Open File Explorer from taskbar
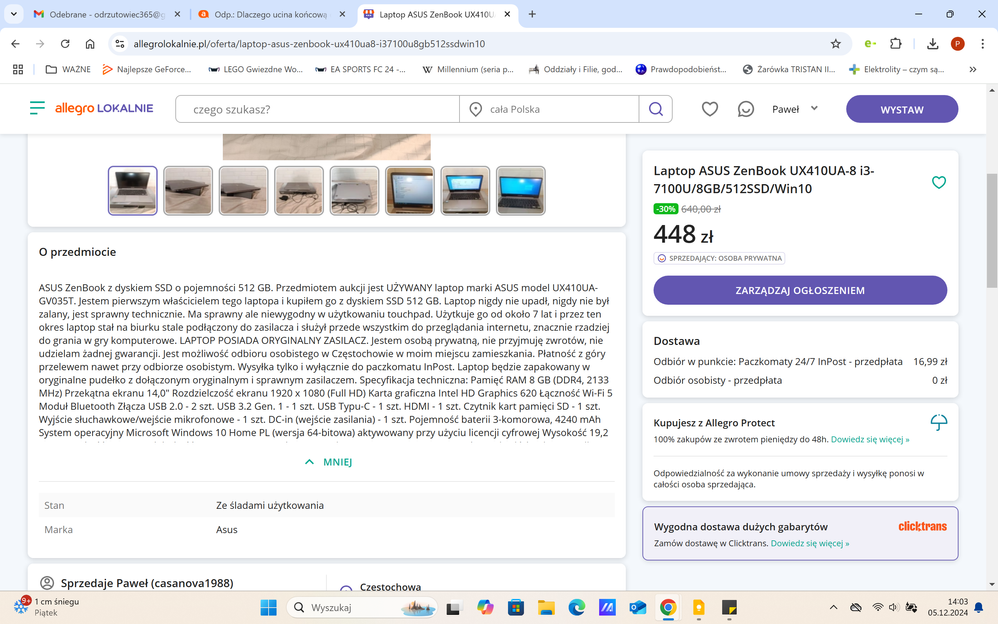998x624 pixels. [x=546, y=607]
